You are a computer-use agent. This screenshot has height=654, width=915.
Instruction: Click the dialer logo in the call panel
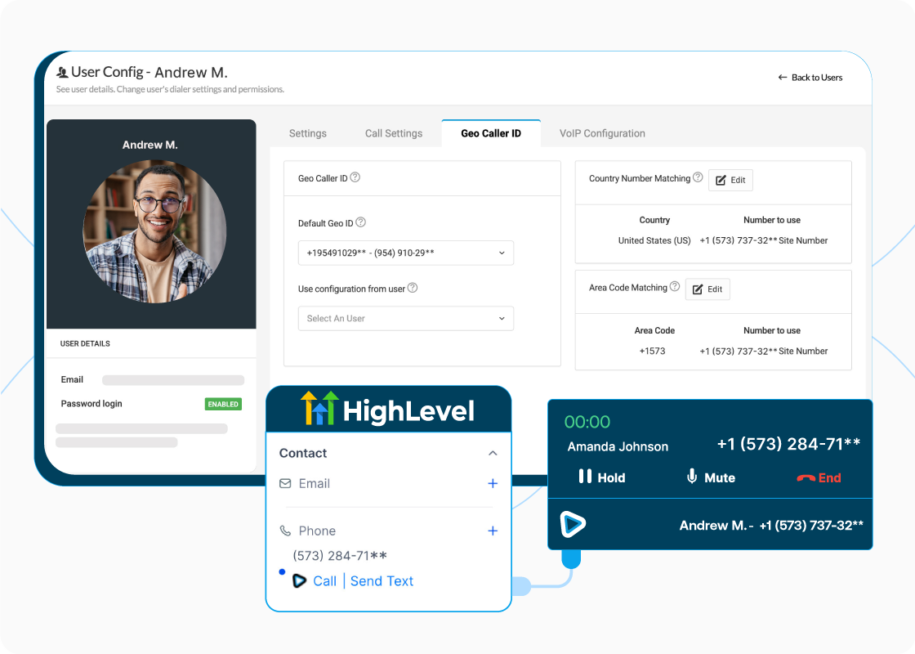click(572, 524)
